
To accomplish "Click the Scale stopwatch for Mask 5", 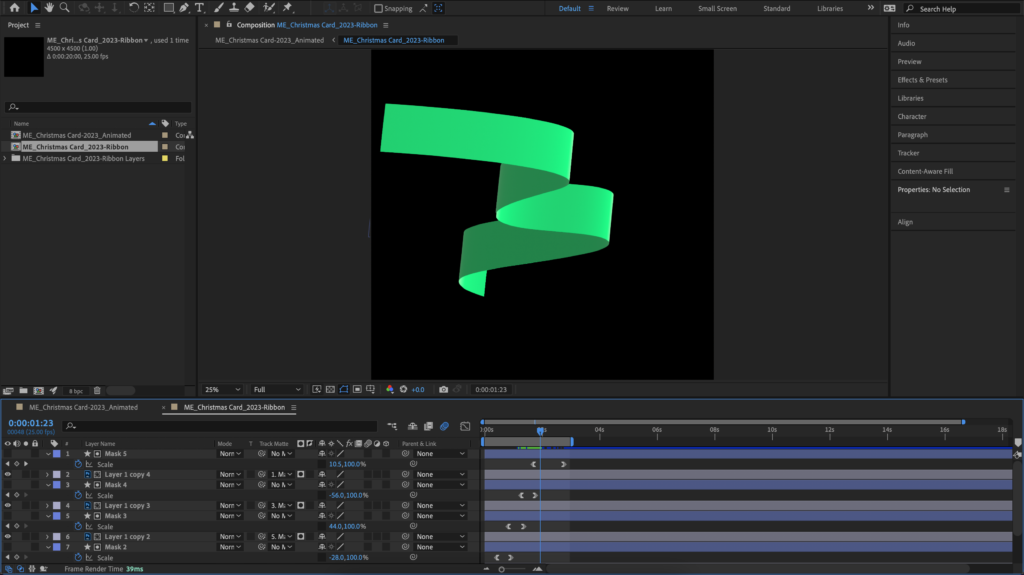I will pyautogui.click(x=78, y=464).
